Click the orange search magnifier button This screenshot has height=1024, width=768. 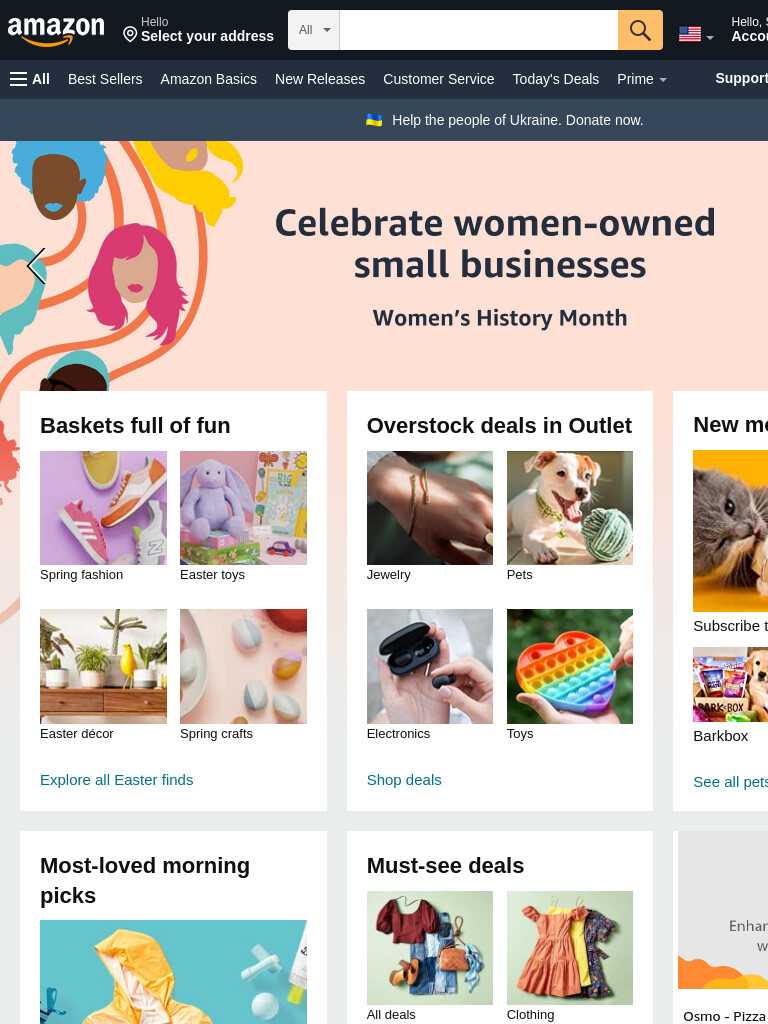[x=640, y=30]
